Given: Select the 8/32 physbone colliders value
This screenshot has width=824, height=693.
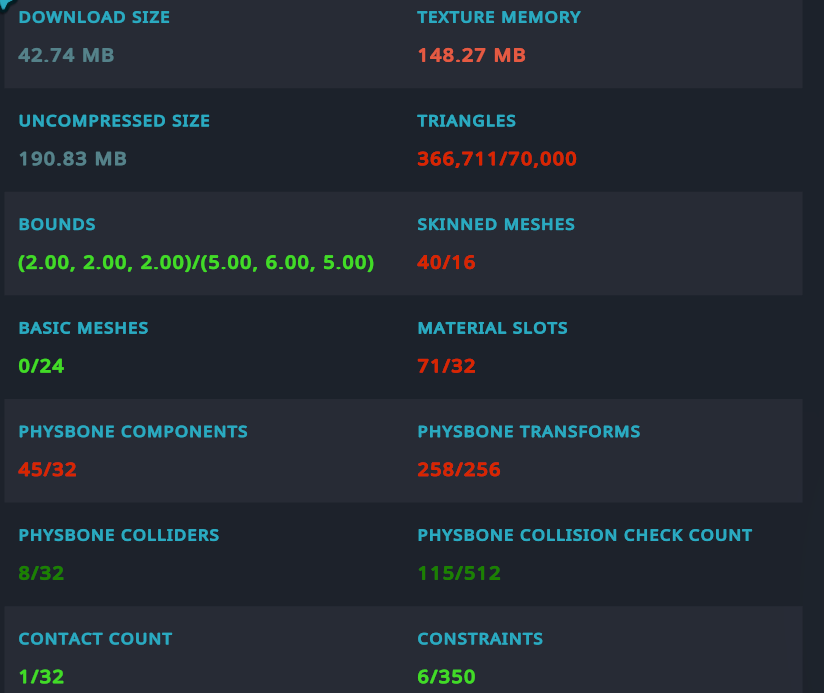Looking at the screenshot, I should [x=41, y=573].
